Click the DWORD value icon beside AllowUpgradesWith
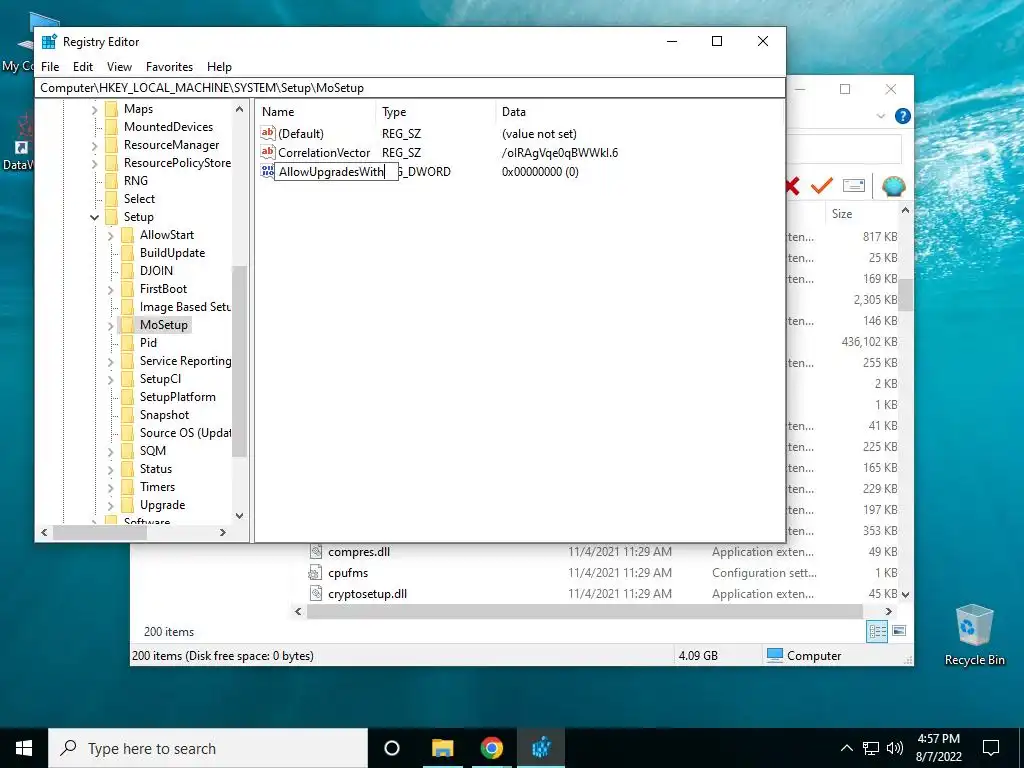Screen dimensions: 1024x768 point(267,171)
